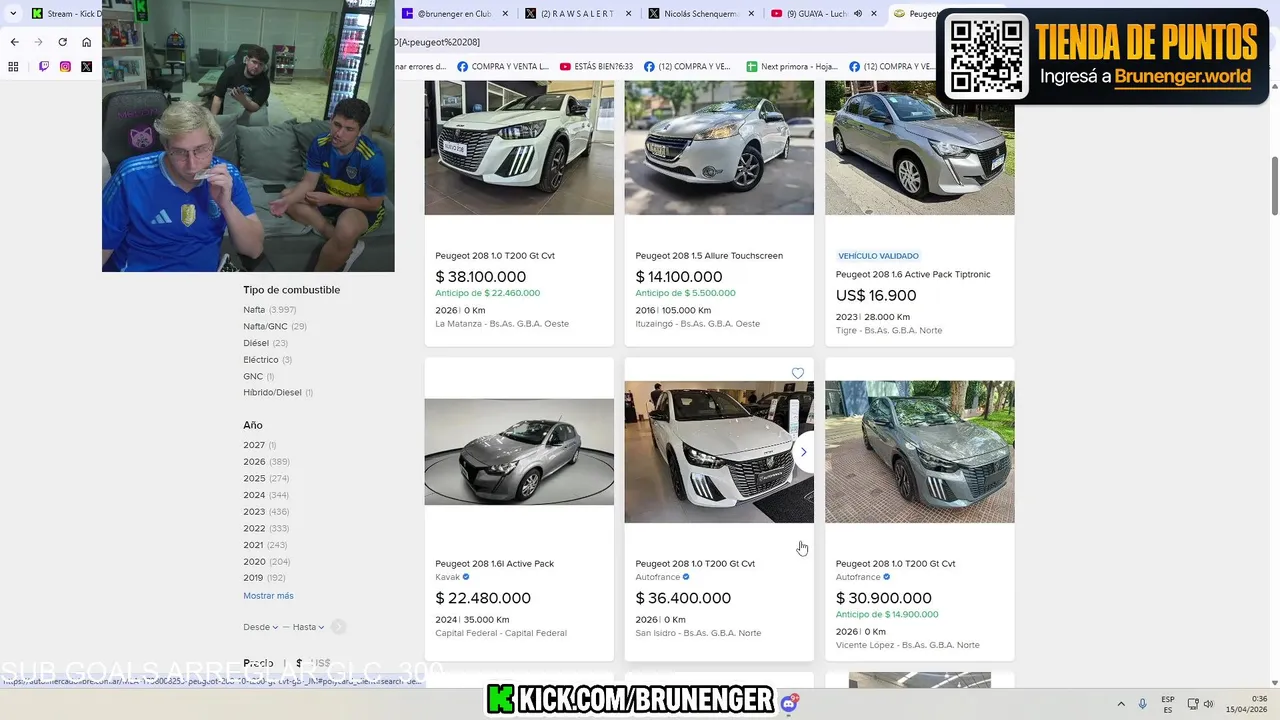Filter by year 2023
The width and height of the screenshot is (1280, 720).
tap(266, 512)
